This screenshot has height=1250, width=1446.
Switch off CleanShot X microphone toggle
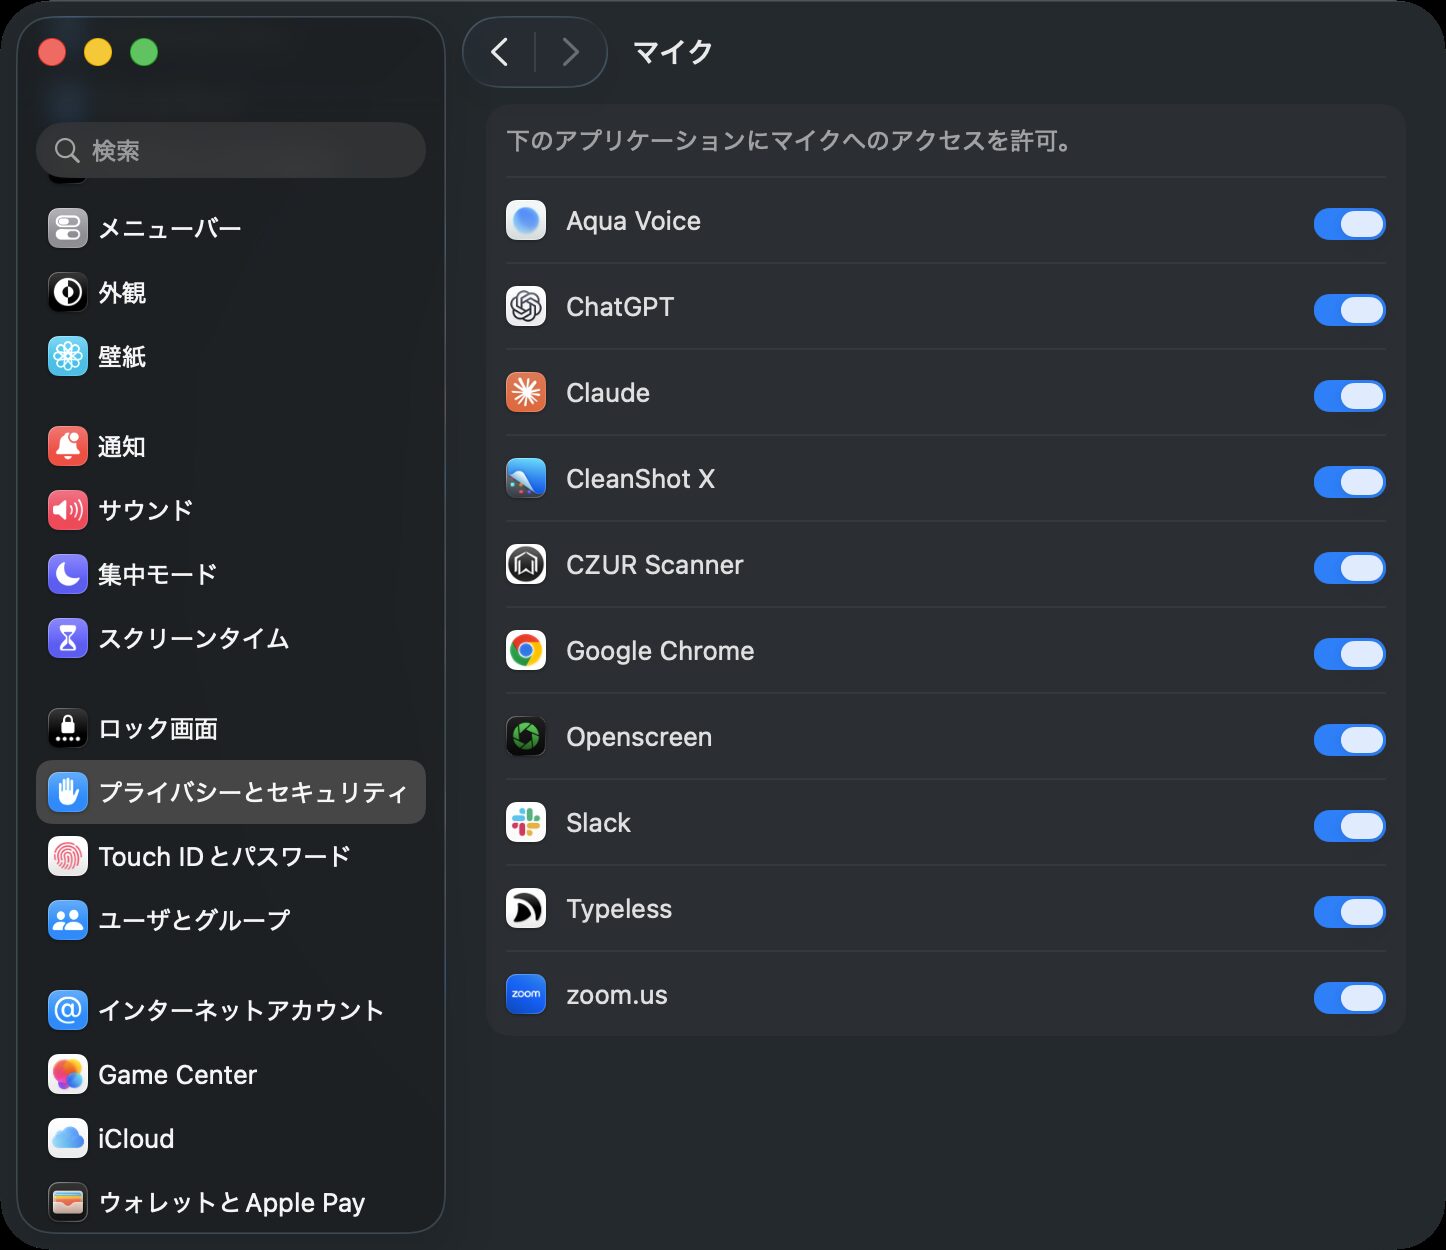[x=1349, y=482]
